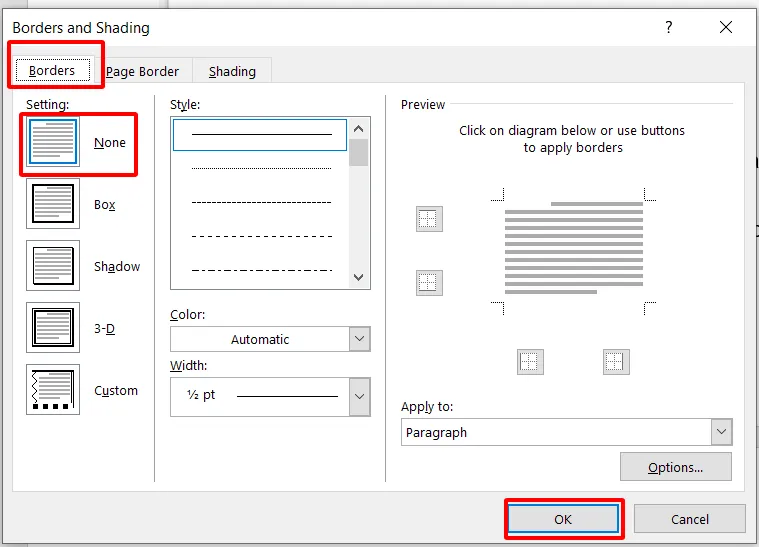Image resolution: width=759 pixels, height=547 pixels.
Task: Select the solid line style in list
Action: [260, 134]
